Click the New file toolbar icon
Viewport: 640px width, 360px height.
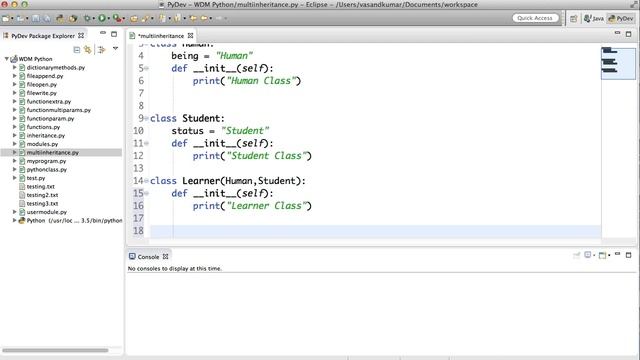6,18
